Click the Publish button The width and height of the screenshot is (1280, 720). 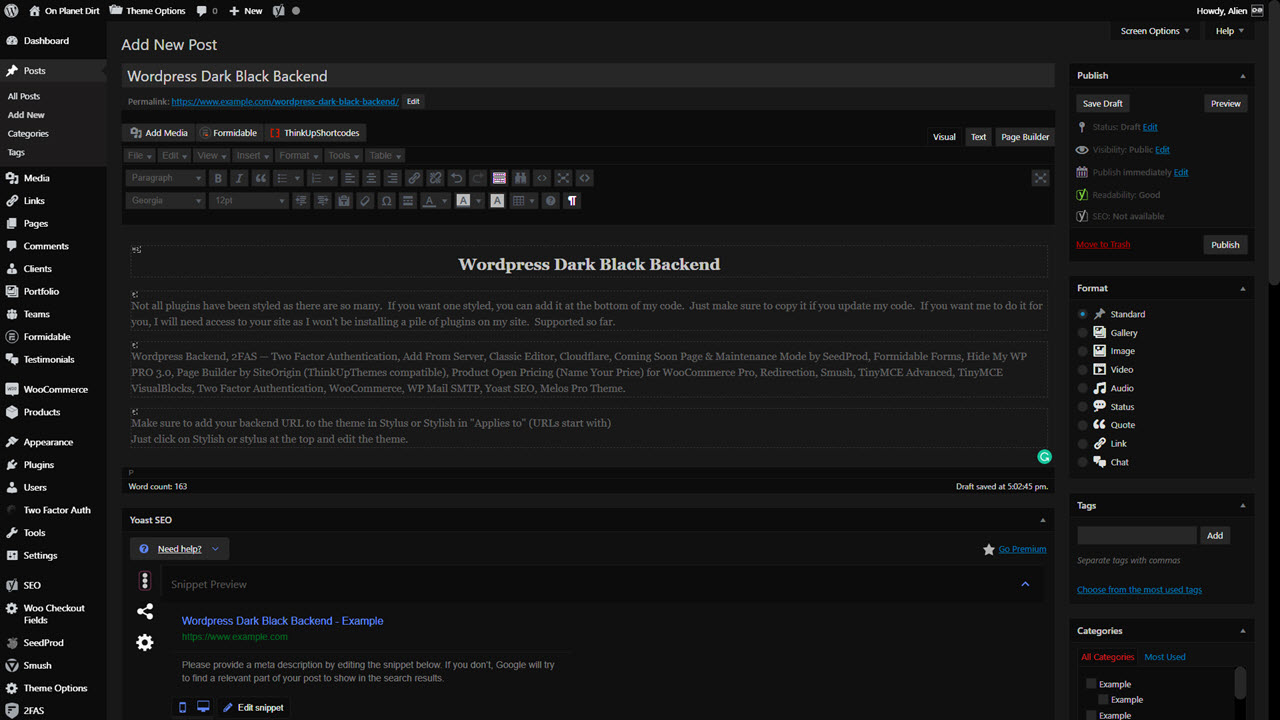tap(1225, 245)
